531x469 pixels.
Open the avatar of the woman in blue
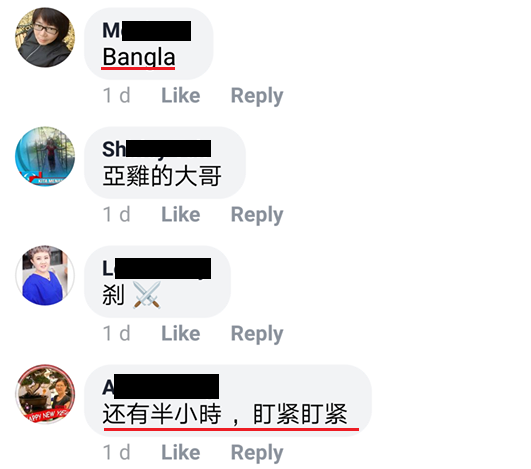tap(45, 275)
